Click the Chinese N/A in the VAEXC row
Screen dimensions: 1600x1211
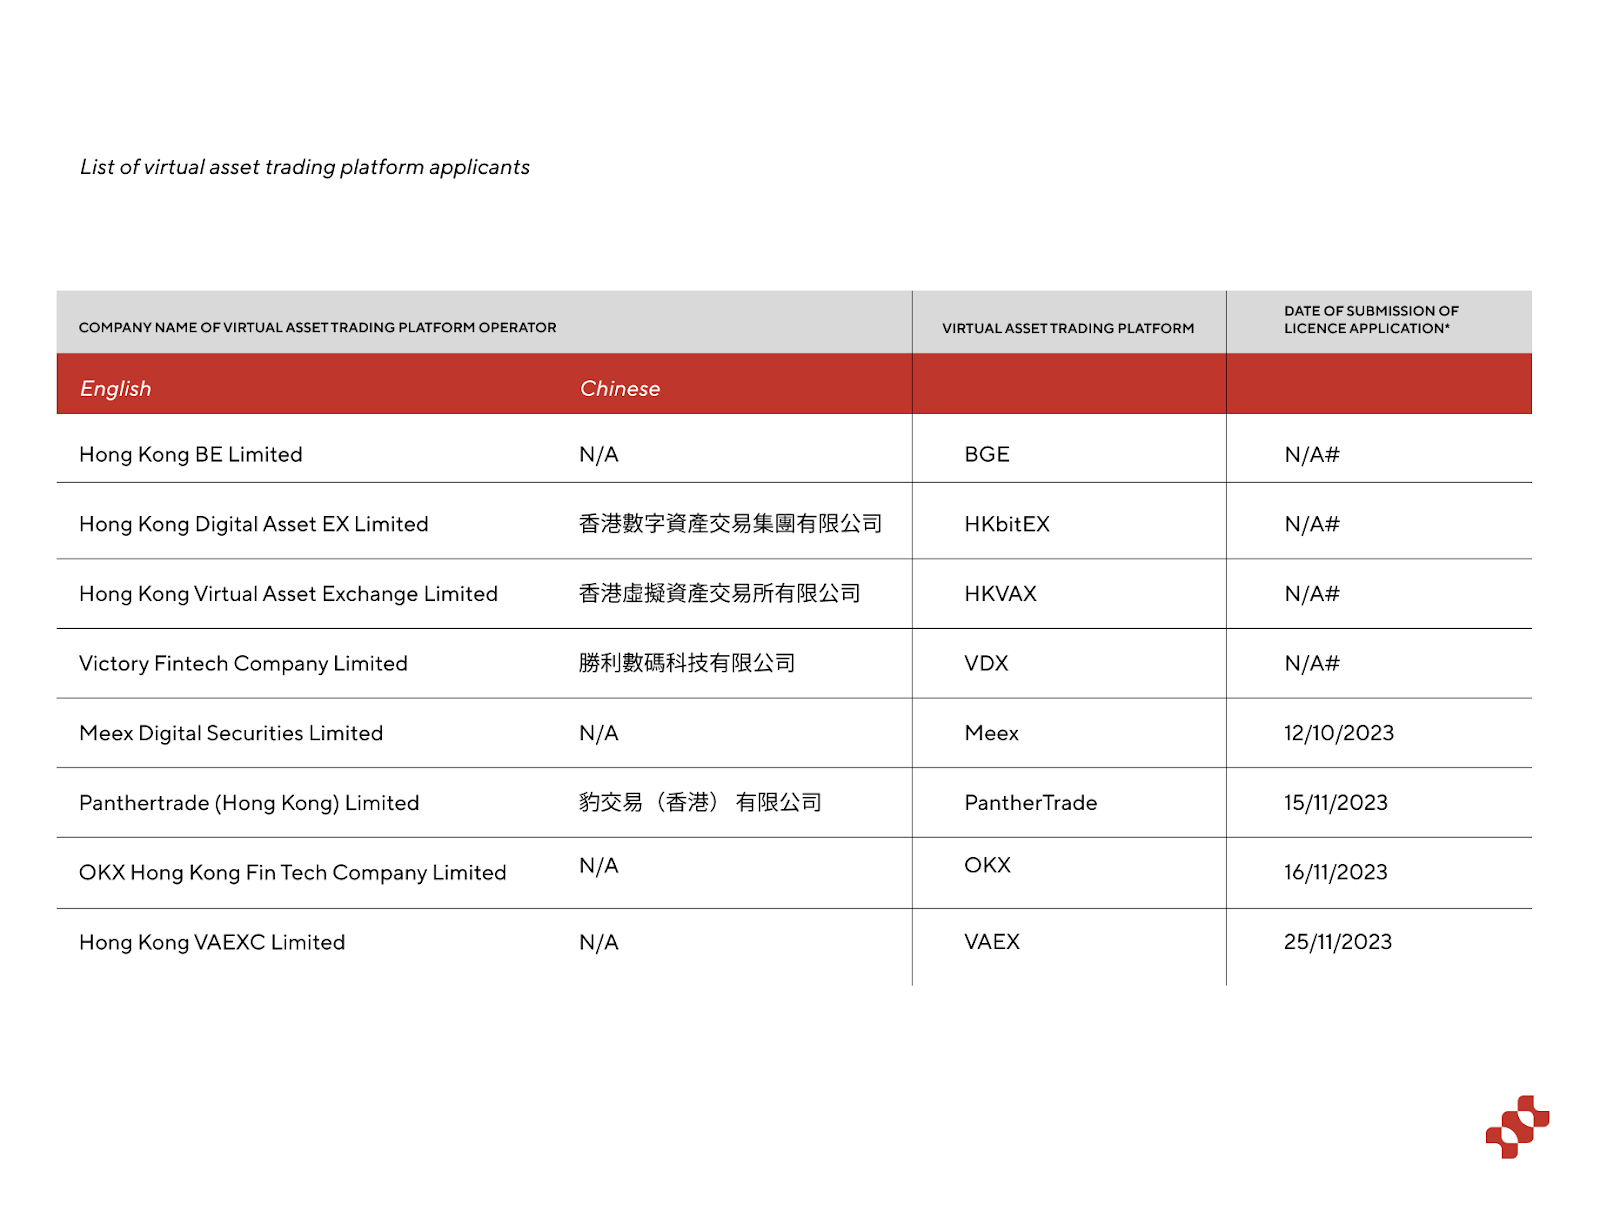tap(599, 942)
